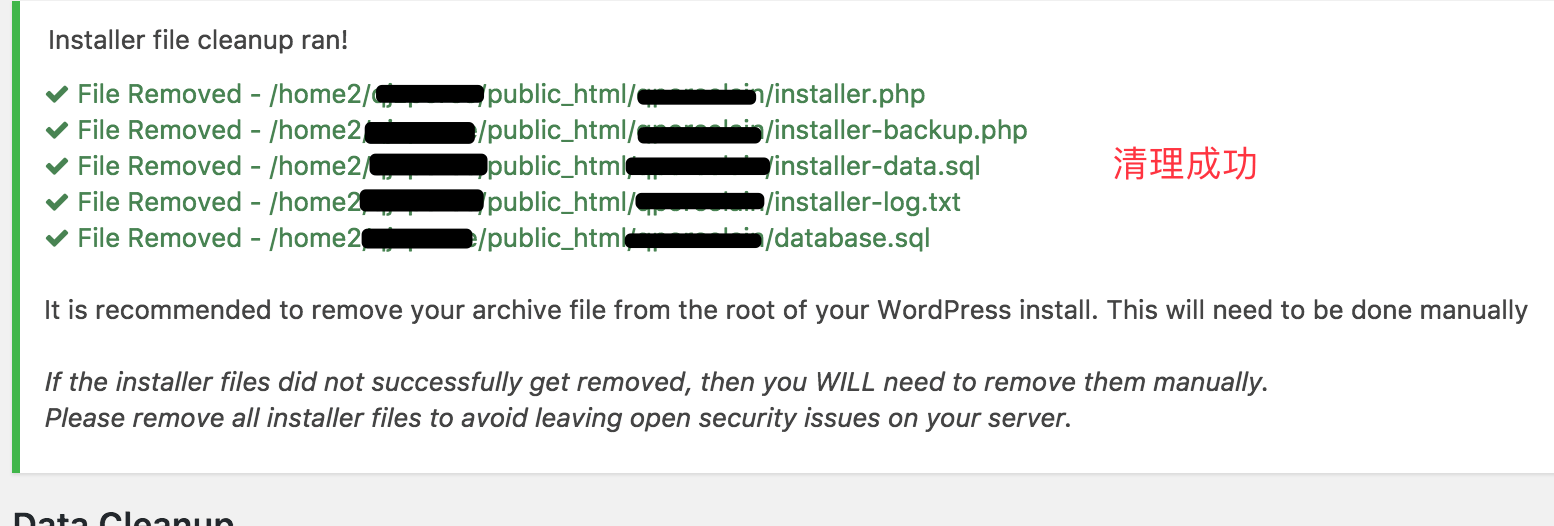1554x526 pixels.
Task: Click the red 清理成功 annotation
Action: click(x=1184, y=165)
